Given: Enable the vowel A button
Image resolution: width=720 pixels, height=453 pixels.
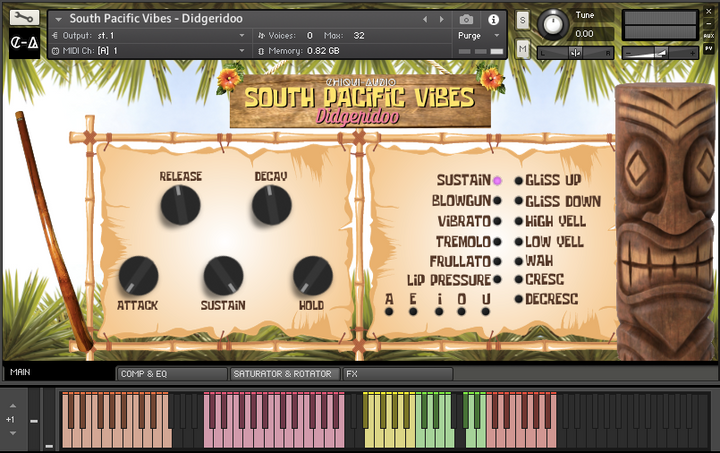Looking at the screenshot, I should click(389, 312).
